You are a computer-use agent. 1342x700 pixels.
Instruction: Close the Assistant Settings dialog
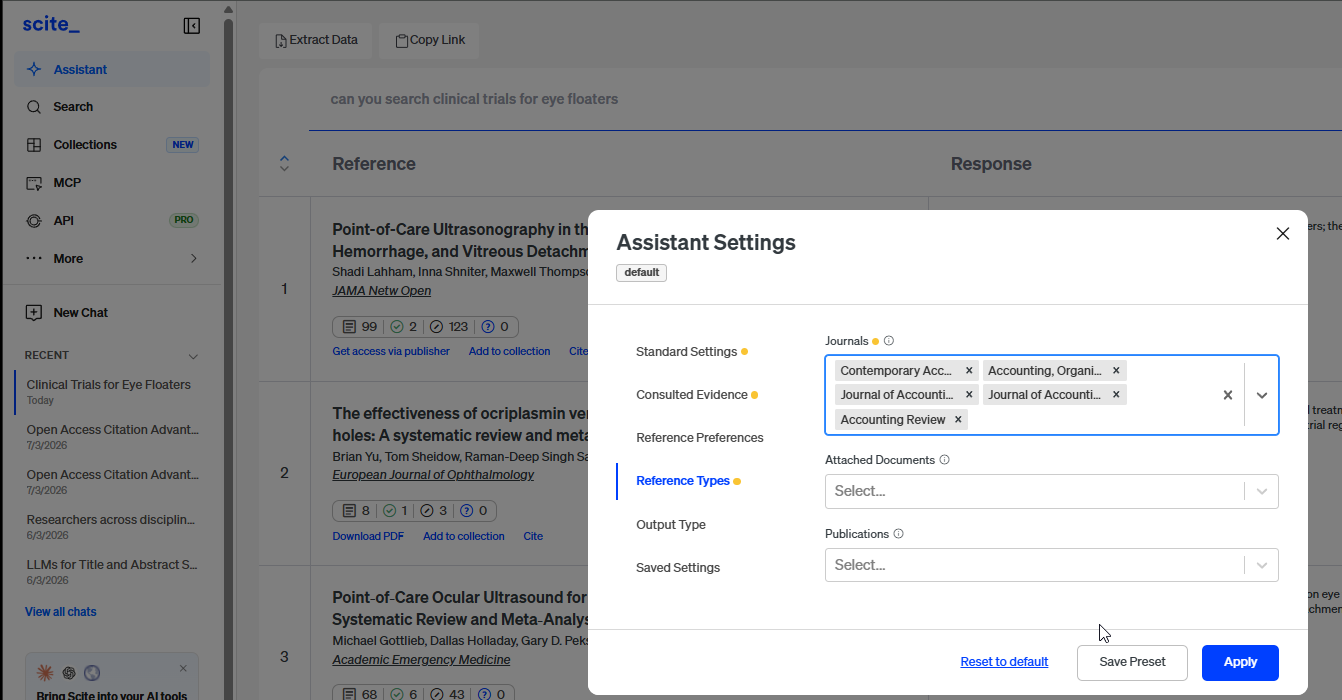pos(1283,233)
